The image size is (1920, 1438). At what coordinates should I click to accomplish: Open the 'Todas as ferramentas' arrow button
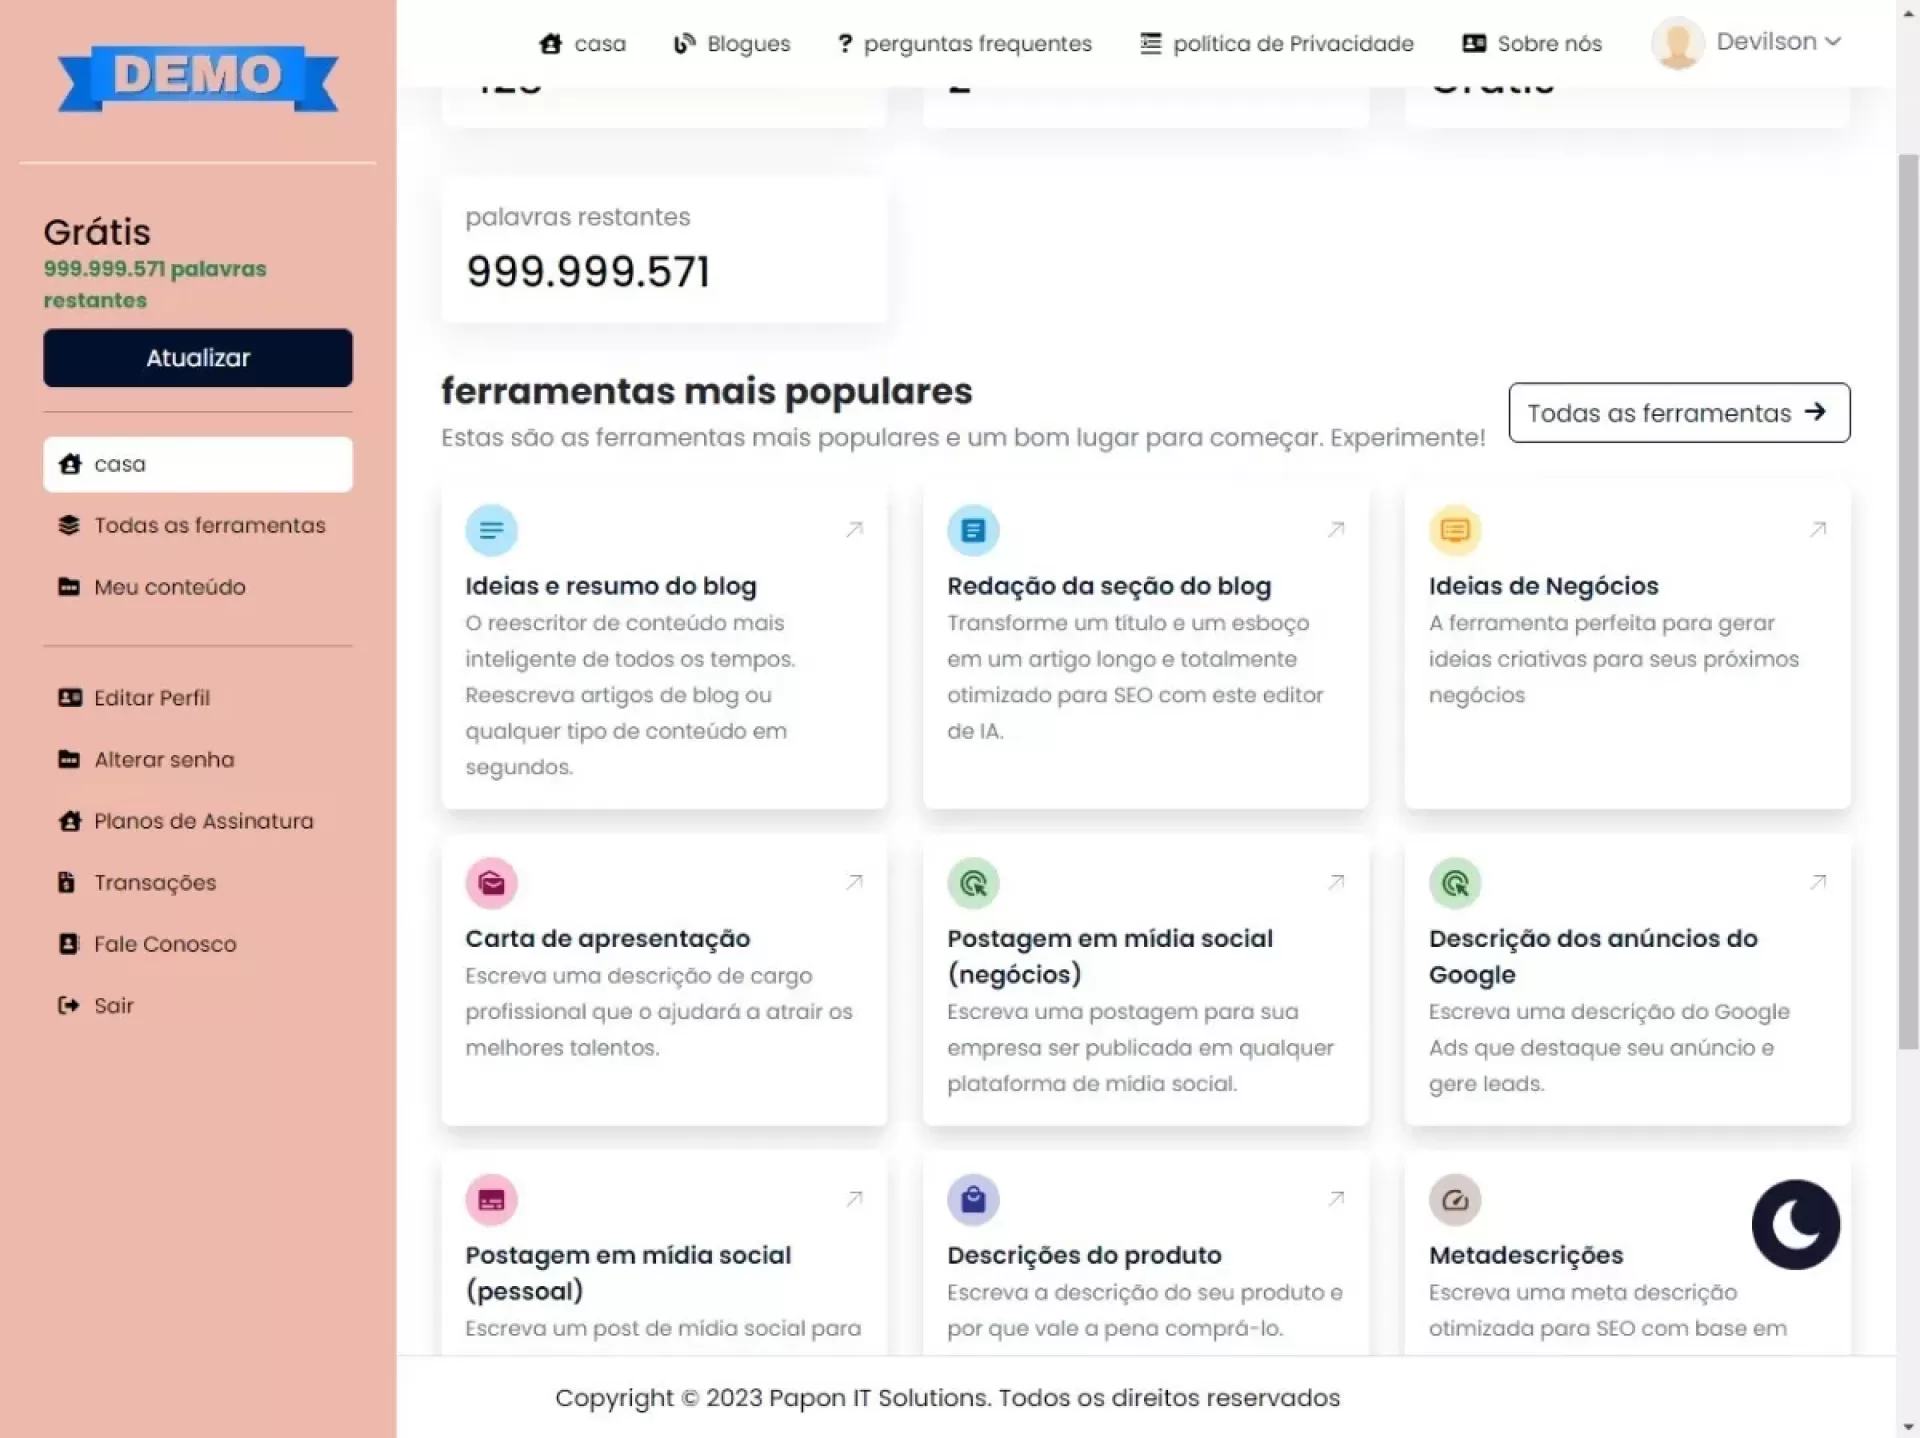coord(1678,412)
